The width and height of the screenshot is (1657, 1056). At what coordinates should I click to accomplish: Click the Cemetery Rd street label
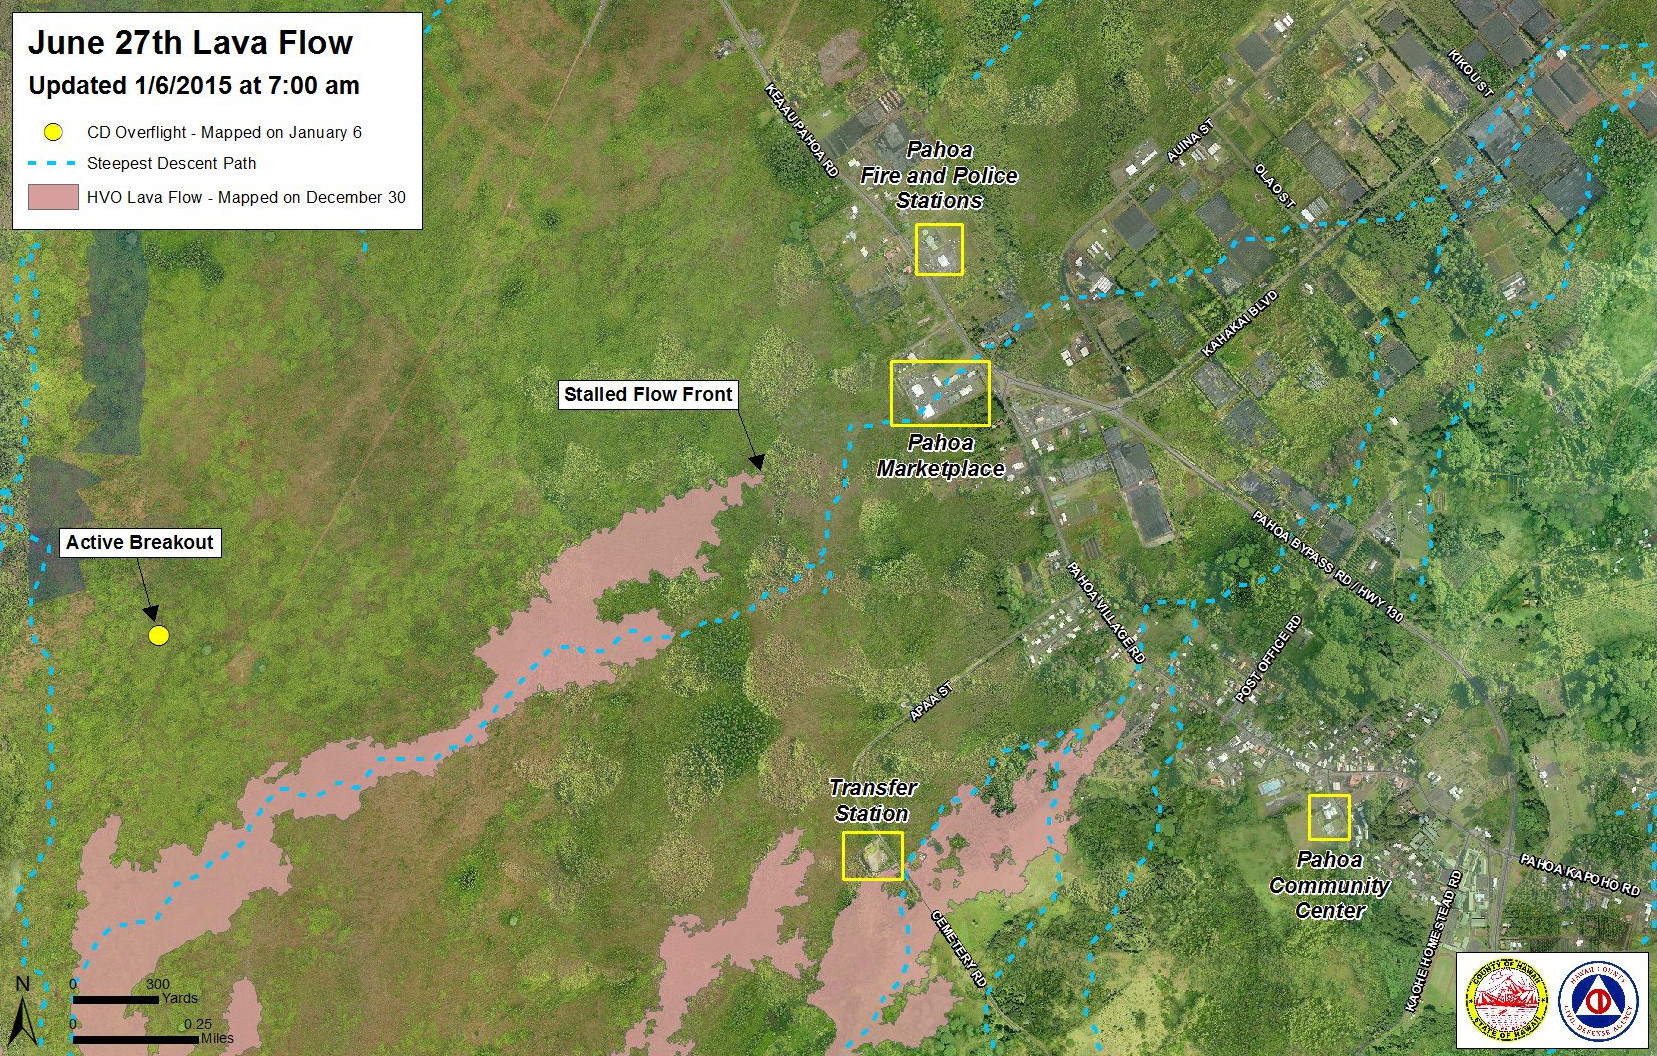click(x=958, y=948)
